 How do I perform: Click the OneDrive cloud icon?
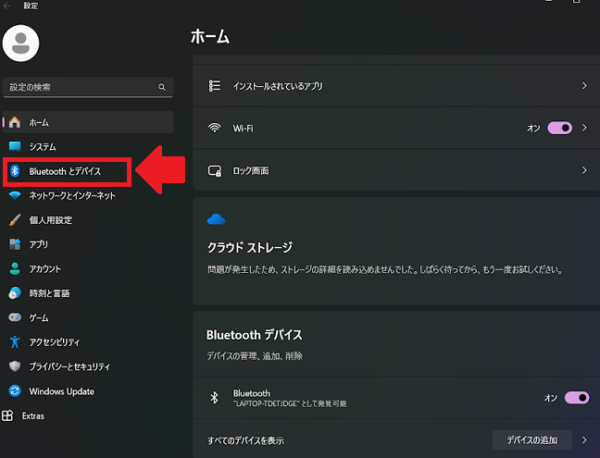click(x=216, y=219)
